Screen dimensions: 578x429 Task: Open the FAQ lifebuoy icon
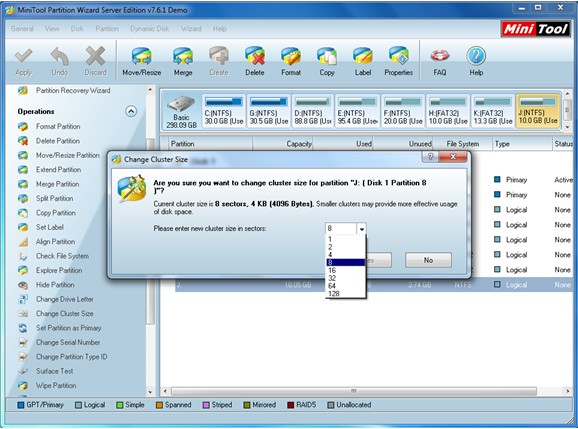(440, 56)
